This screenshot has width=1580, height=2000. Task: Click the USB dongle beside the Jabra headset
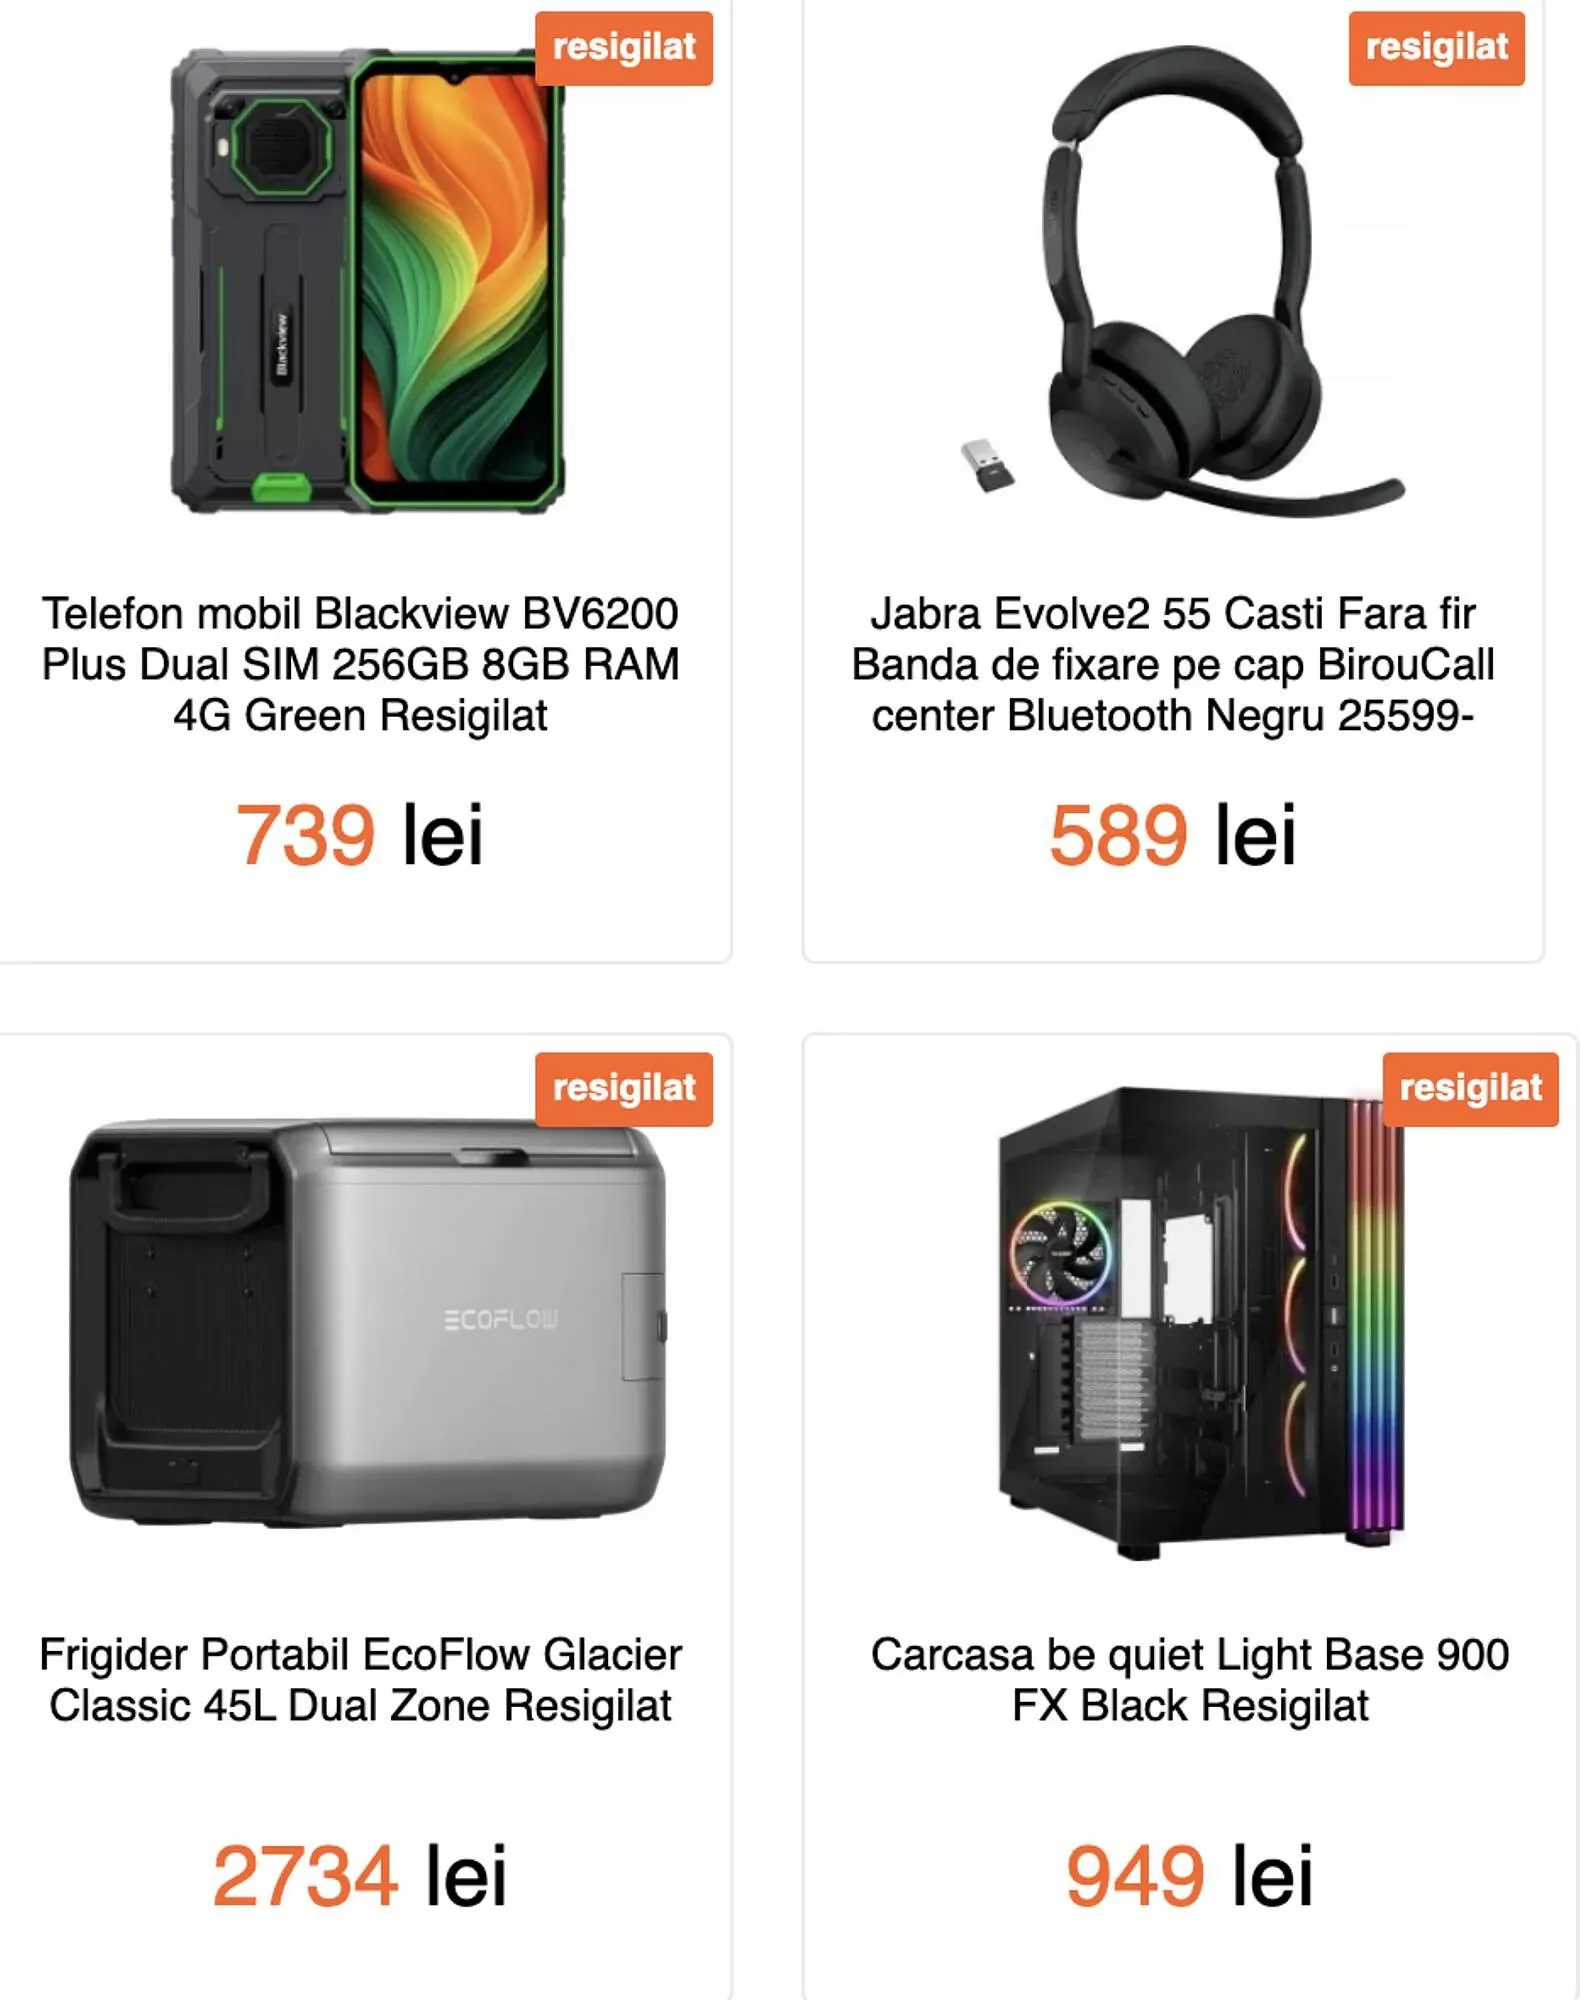coord(986,465)
